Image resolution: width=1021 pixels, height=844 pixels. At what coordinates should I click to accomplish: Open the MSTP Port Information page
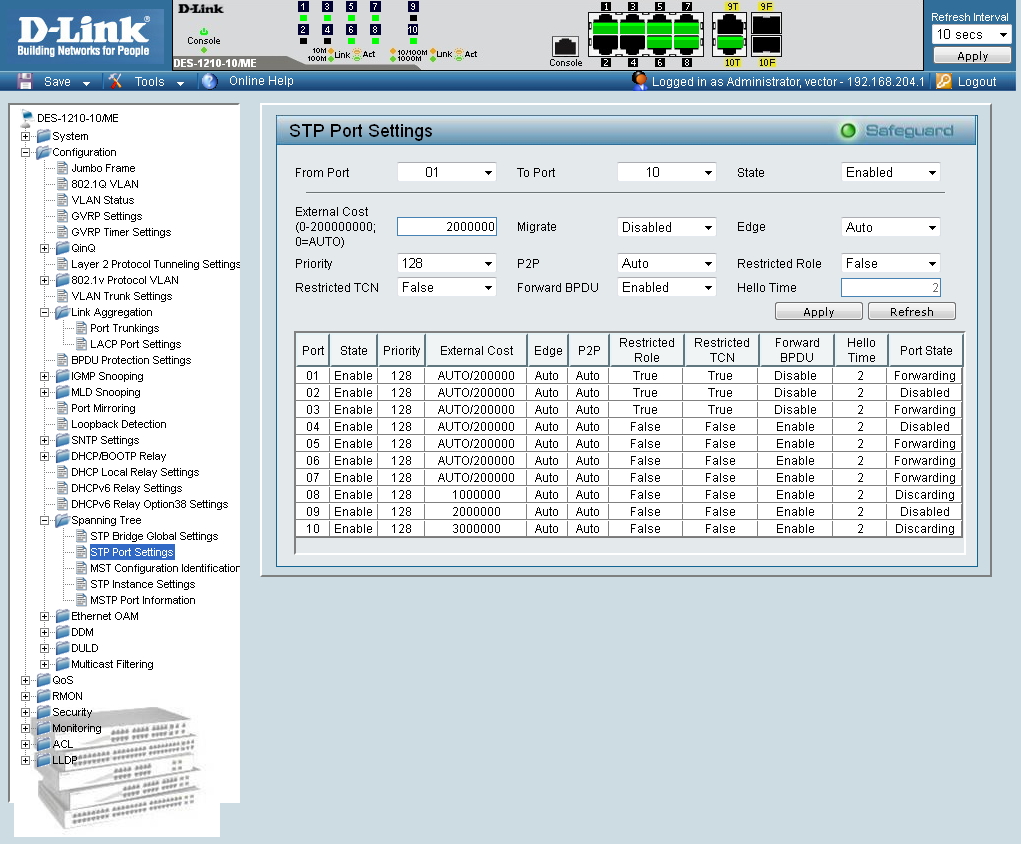(142, 600)
